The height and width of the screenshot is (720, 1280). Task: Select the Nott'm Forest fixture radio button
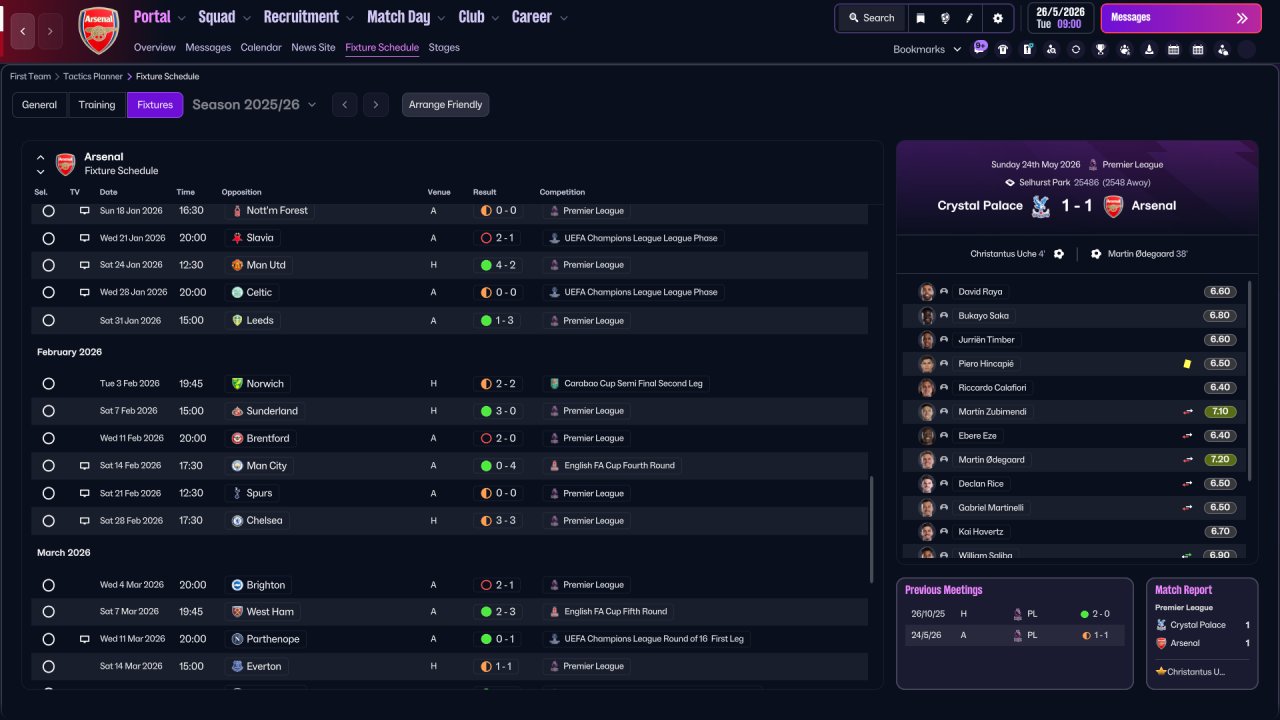tap(48, 211)
